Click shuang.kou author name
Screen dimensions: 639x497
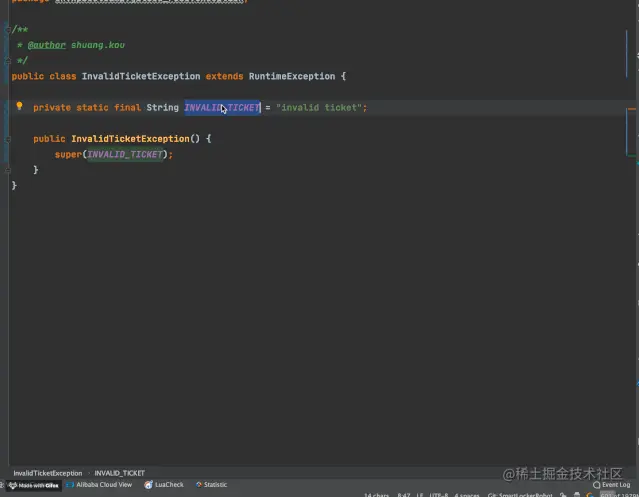98,45
